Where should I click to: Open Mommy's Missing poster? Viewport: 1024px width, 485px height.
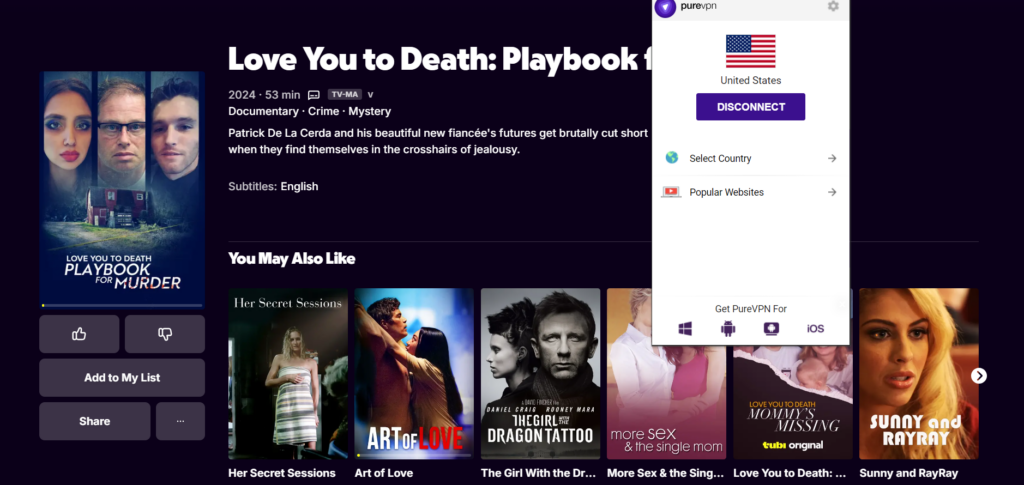coord(793,401)
